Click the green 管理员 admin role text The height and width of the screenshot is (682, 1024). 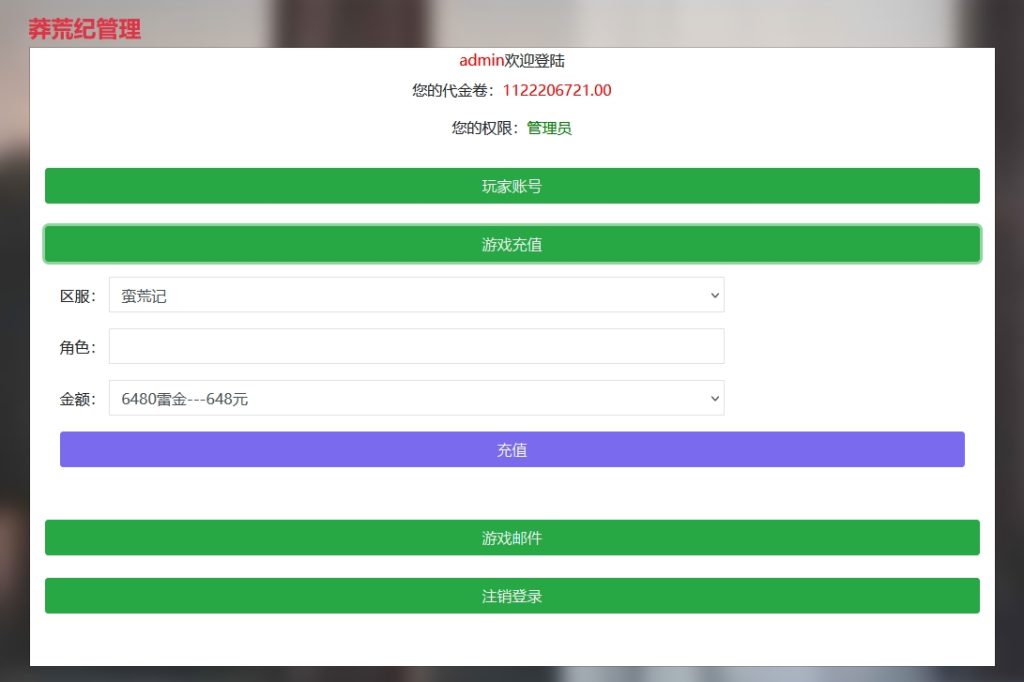[x=548, y=128]
